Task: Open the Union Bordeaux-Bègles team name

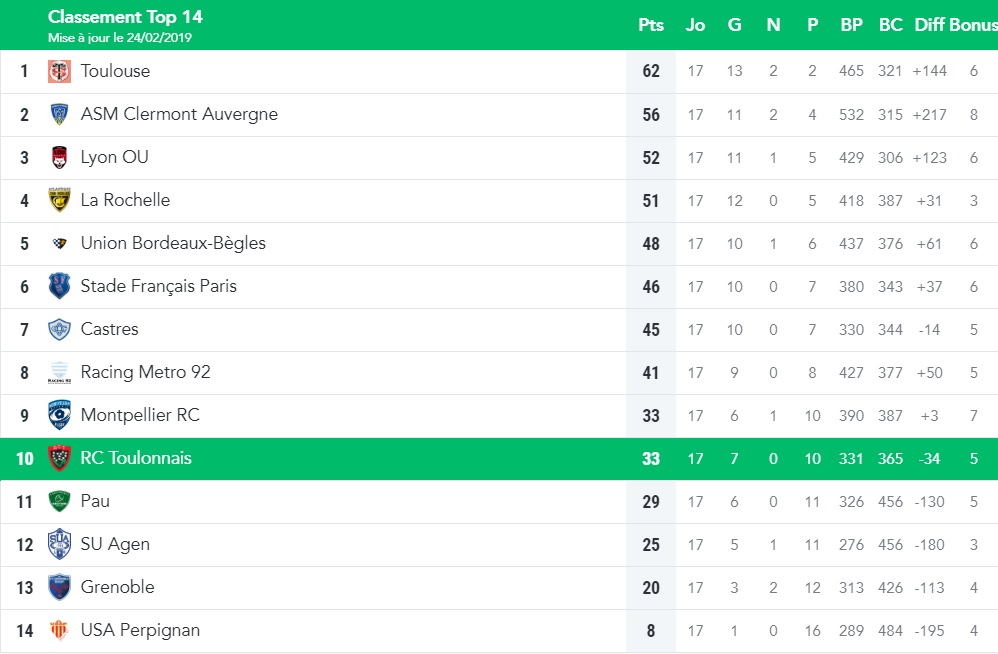Action: [173, 244]
